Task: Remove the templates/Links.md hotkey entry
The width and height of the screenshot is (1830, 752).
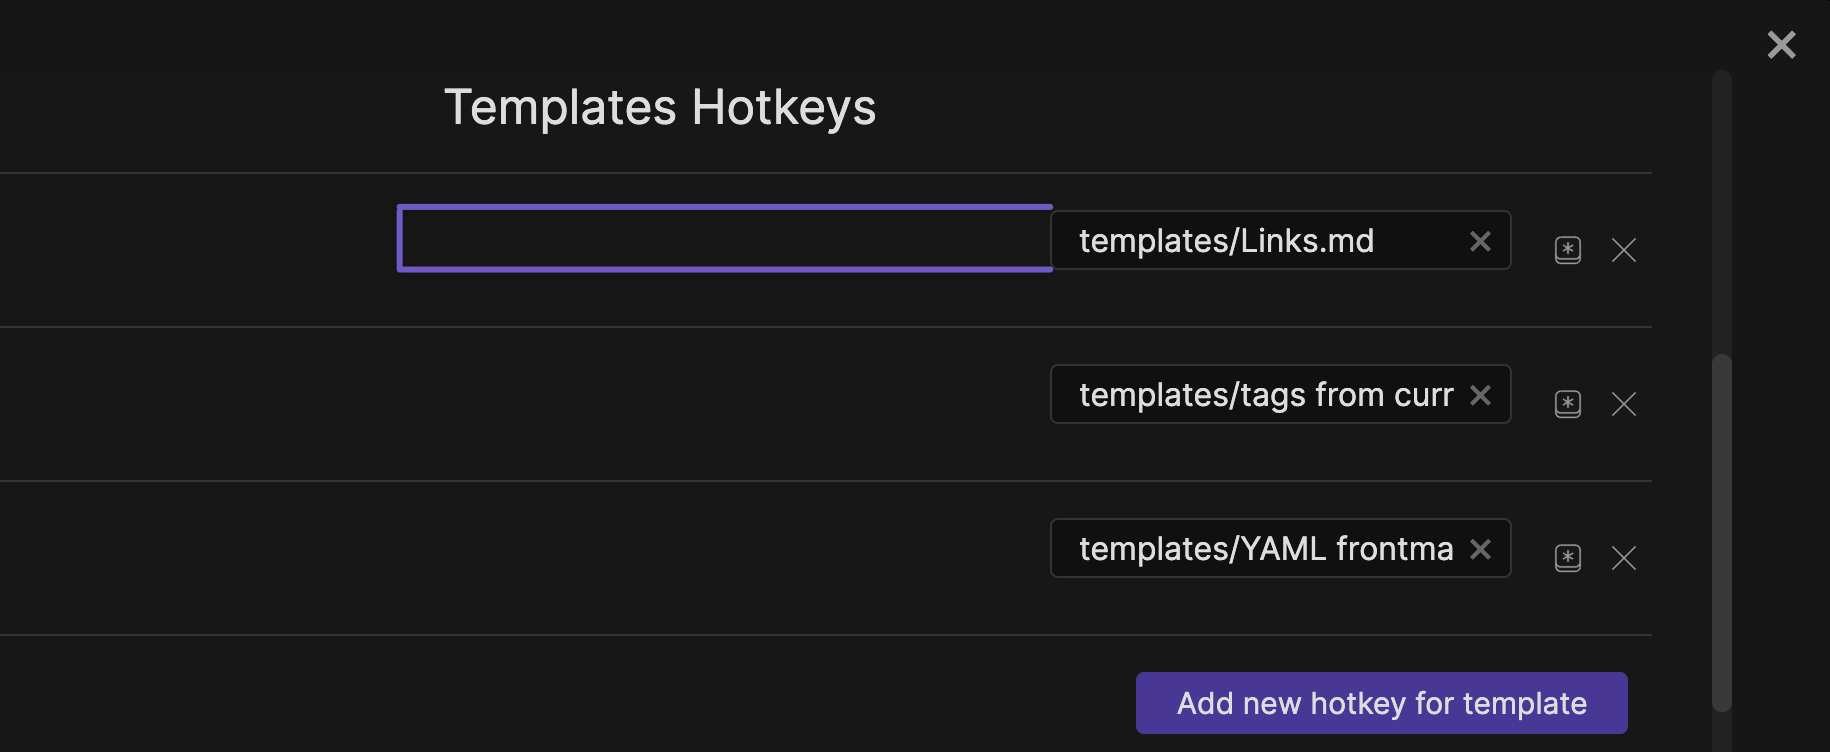Action: point(1623,250)
